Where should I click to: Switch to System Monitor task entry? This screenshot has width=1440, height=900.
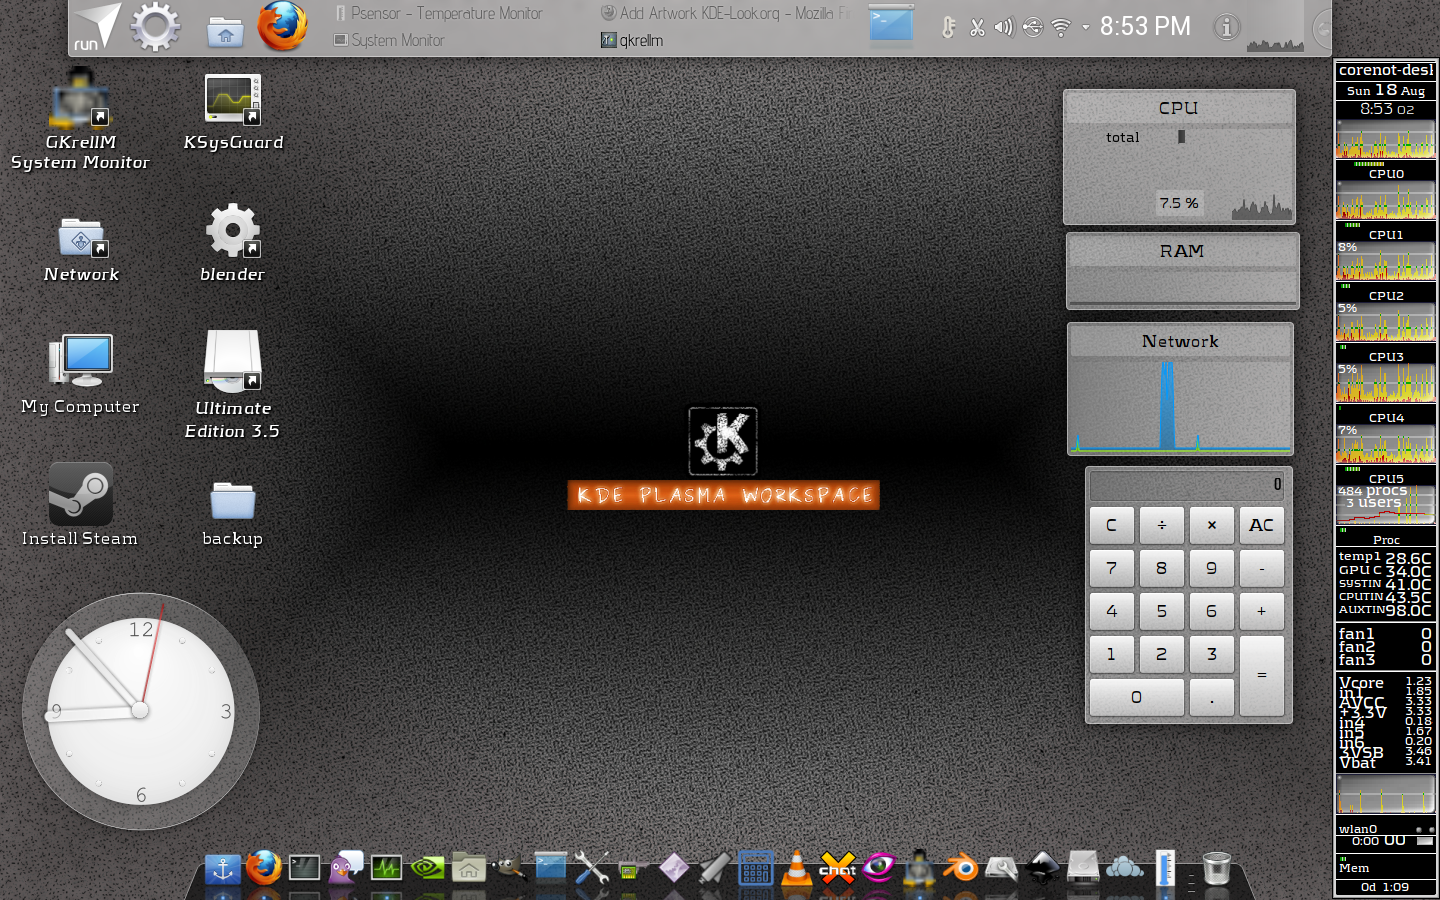coord(389,40)
